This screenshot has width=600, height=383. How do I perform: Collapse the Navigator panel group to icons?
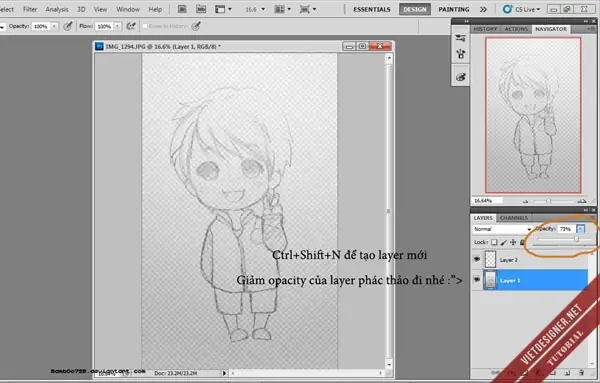[586, 21]
